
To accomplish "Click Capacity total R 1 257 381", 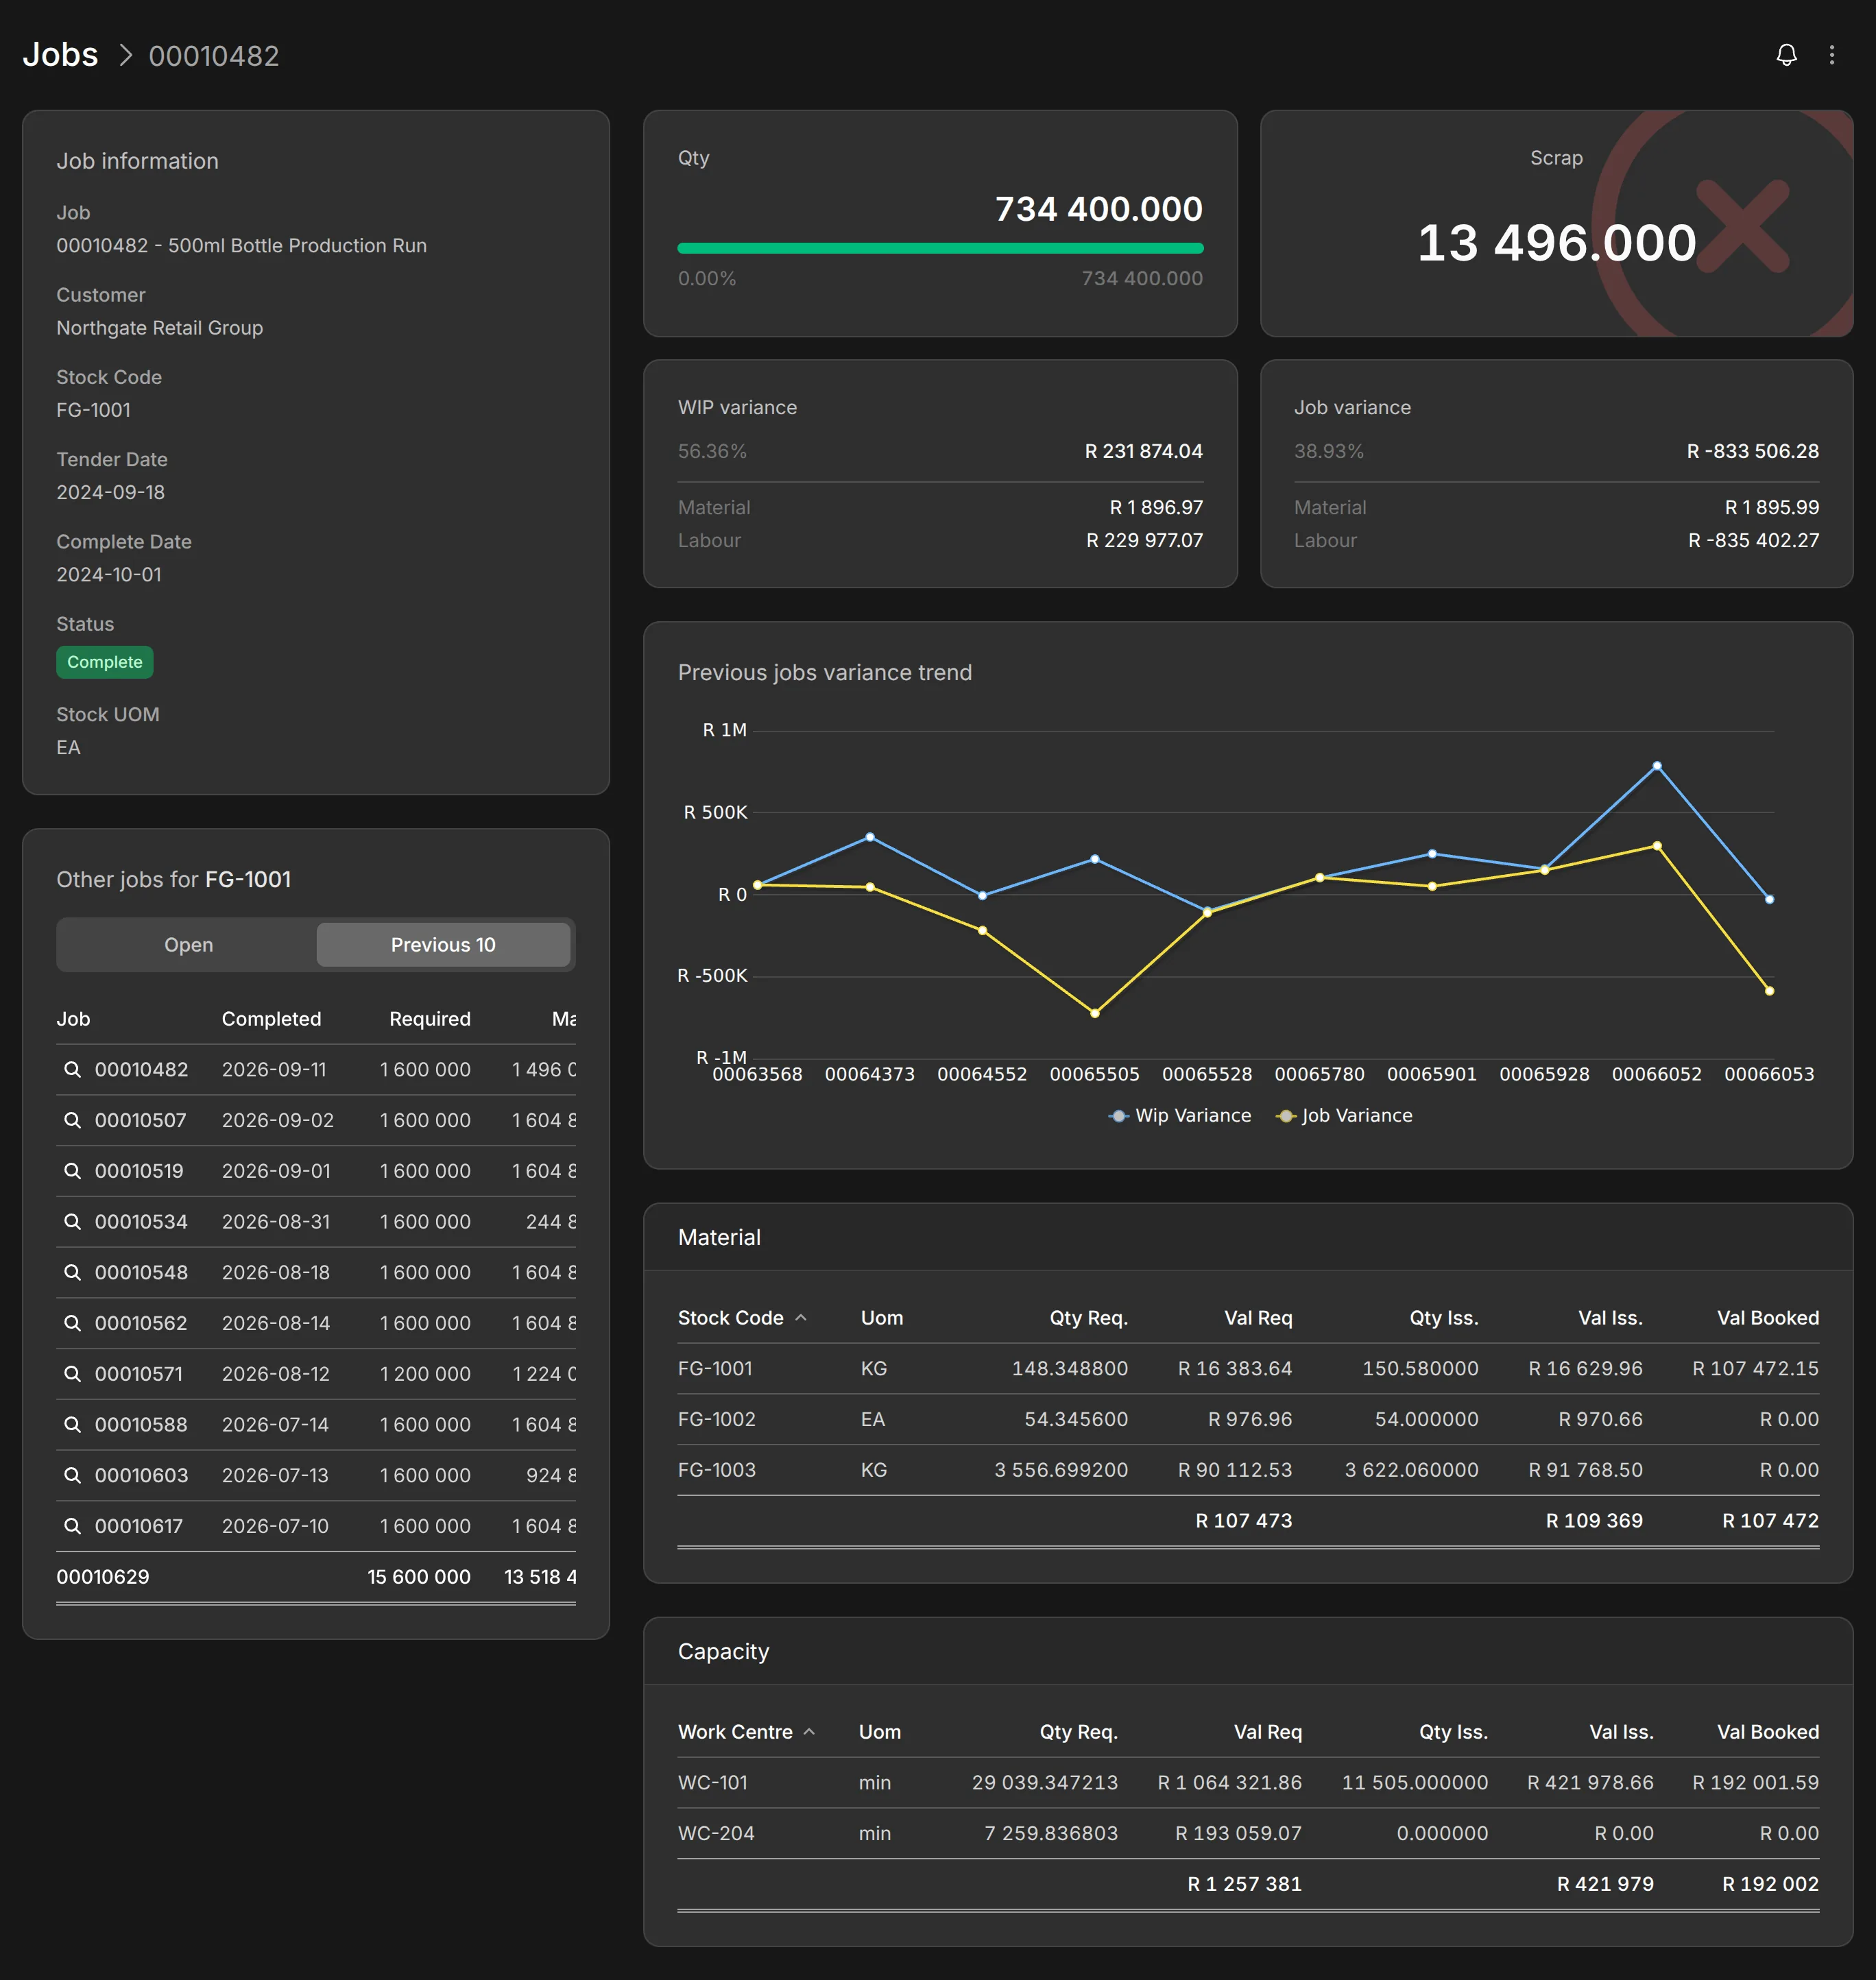I will tap(1244, 1884).
